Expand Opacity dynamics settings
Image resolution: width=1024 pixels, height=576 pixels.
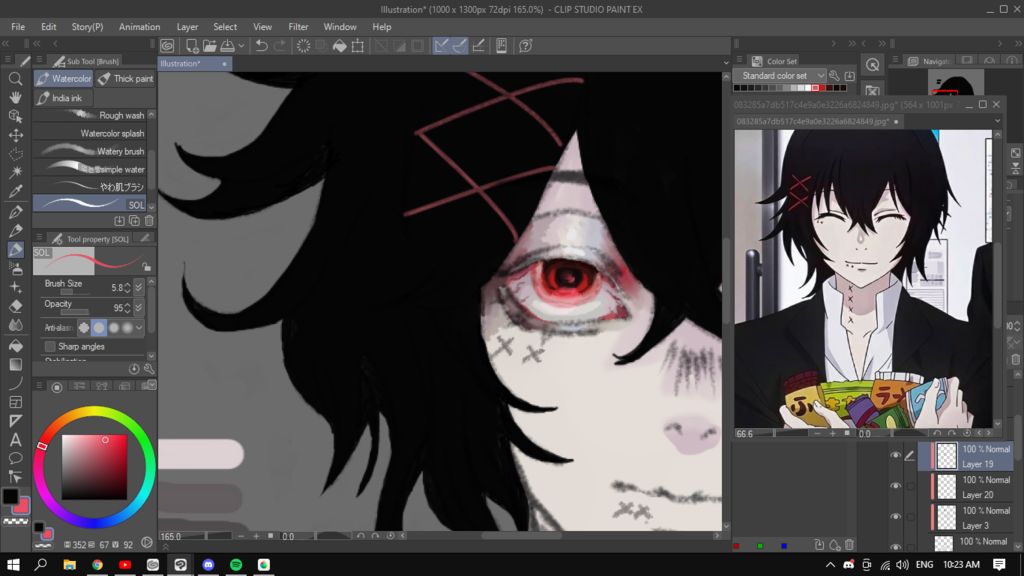pyautogui.click(x=138, y=308)
